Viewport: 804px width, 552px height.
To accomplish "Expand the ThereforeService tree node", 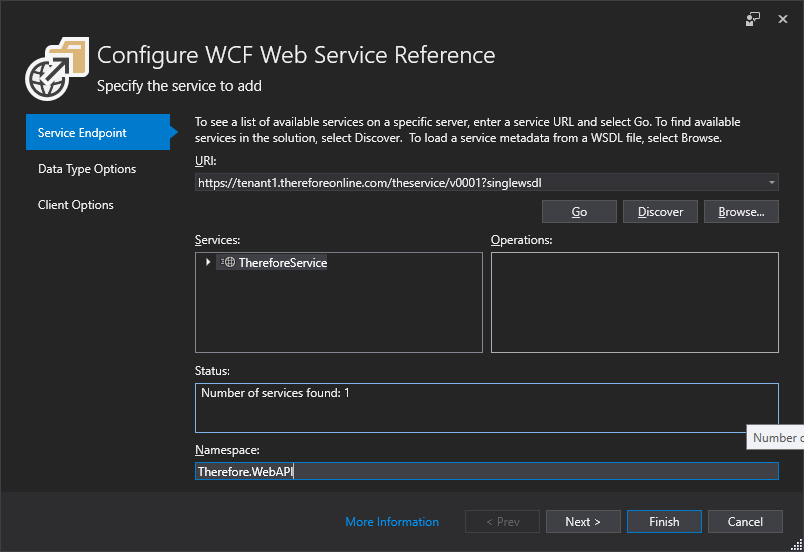I will click(207, 262).
